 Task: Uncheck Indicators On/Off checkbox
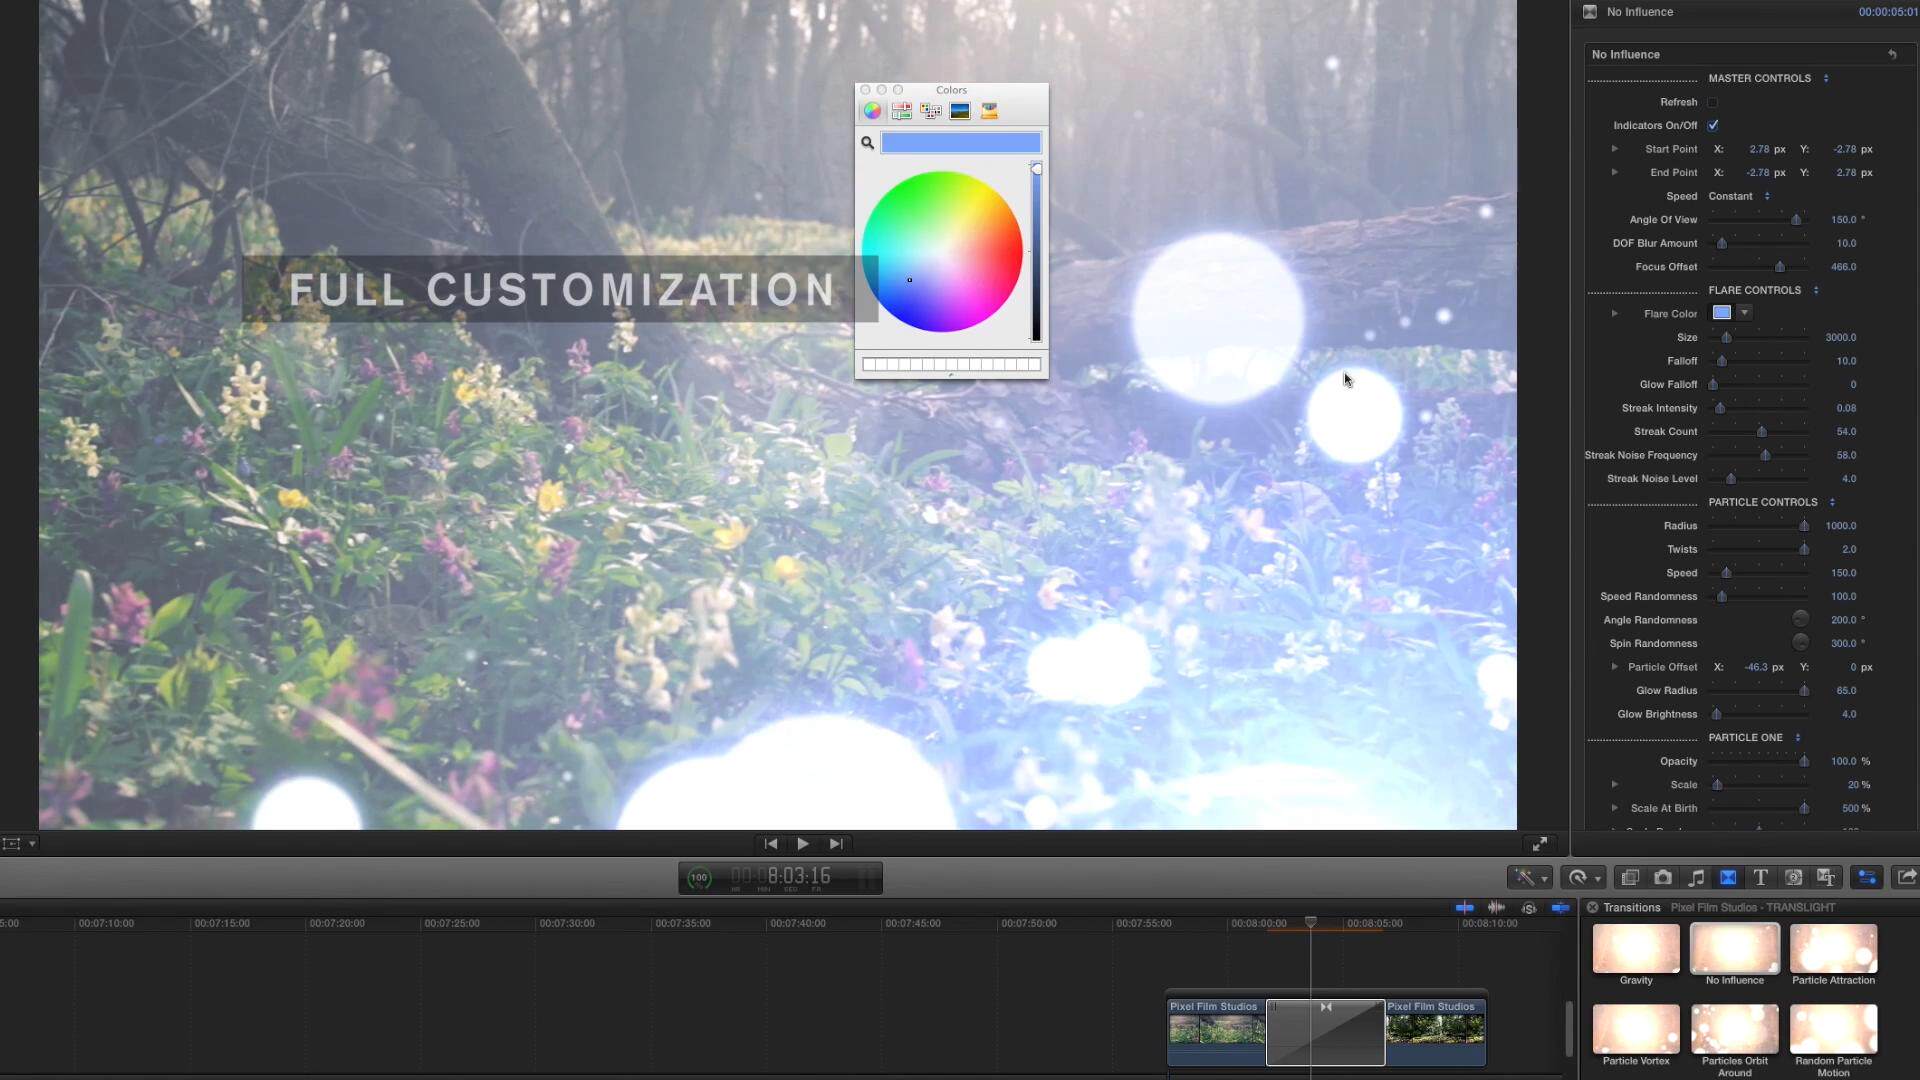(1713, 125)
